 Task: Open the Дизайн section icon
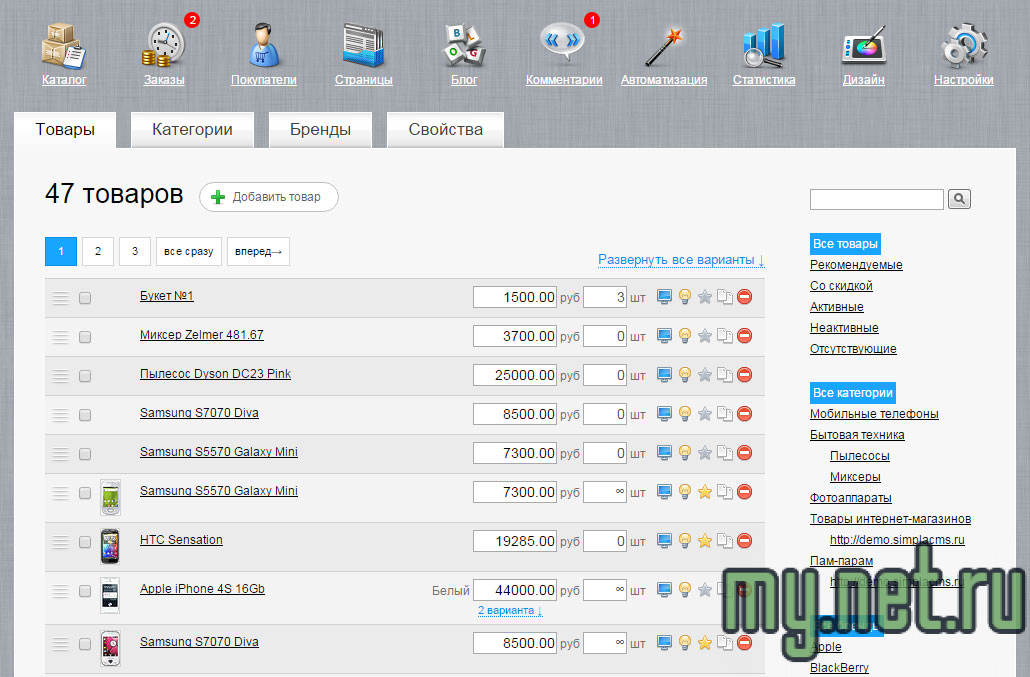point(863,46)
